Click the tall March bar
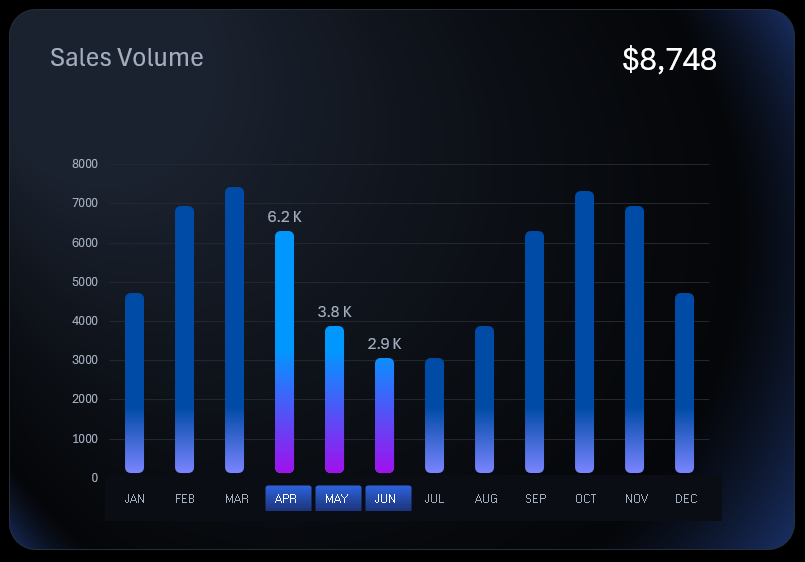Screen dimensions: 805x562 tap(235, 330)
